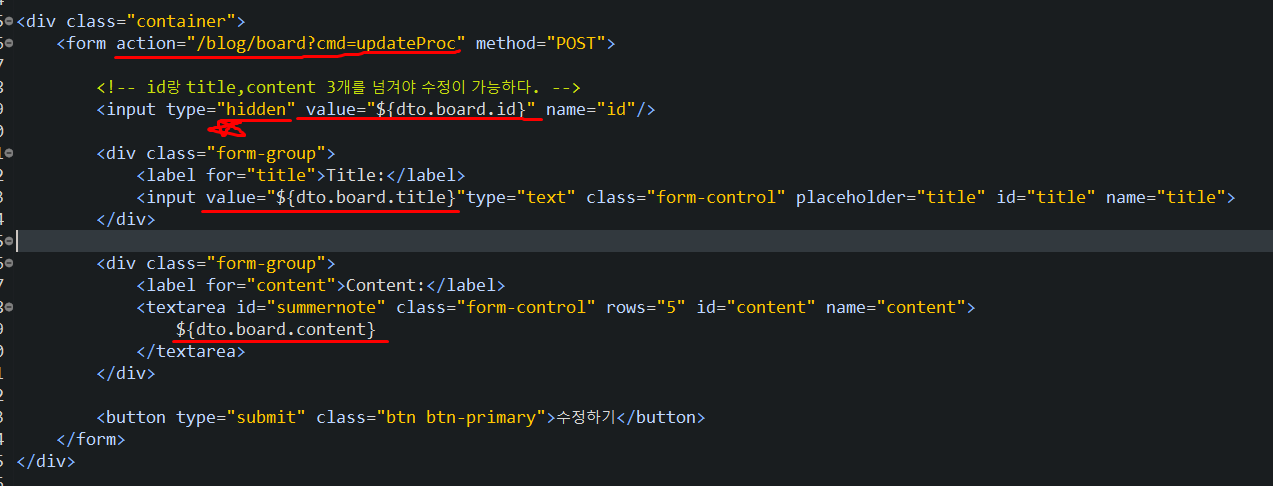Click the placeholder="title" attribute

[891, 197]
